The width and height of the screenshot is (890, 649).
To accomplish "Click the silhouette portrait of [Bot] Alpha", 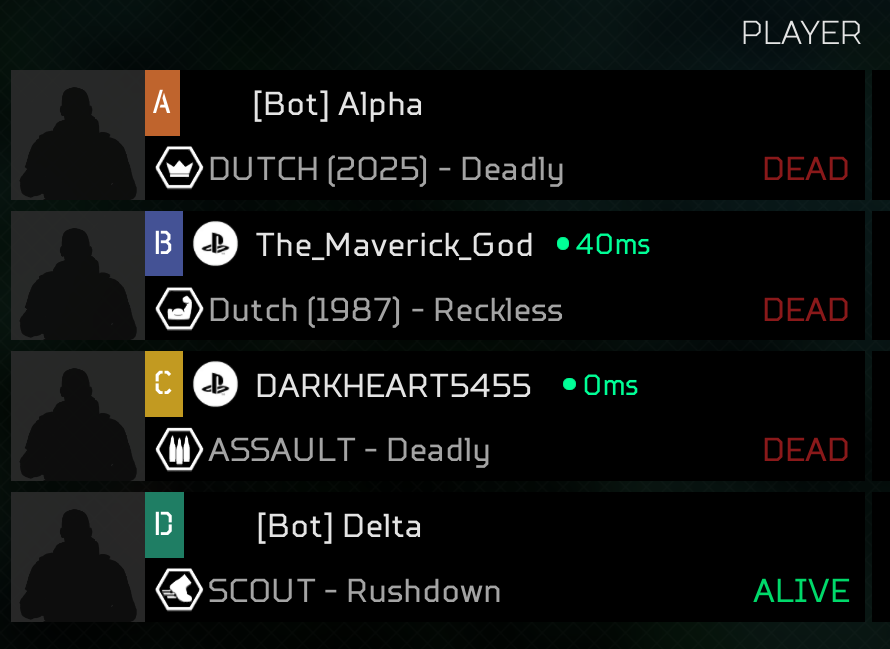I will click(78, 135).
